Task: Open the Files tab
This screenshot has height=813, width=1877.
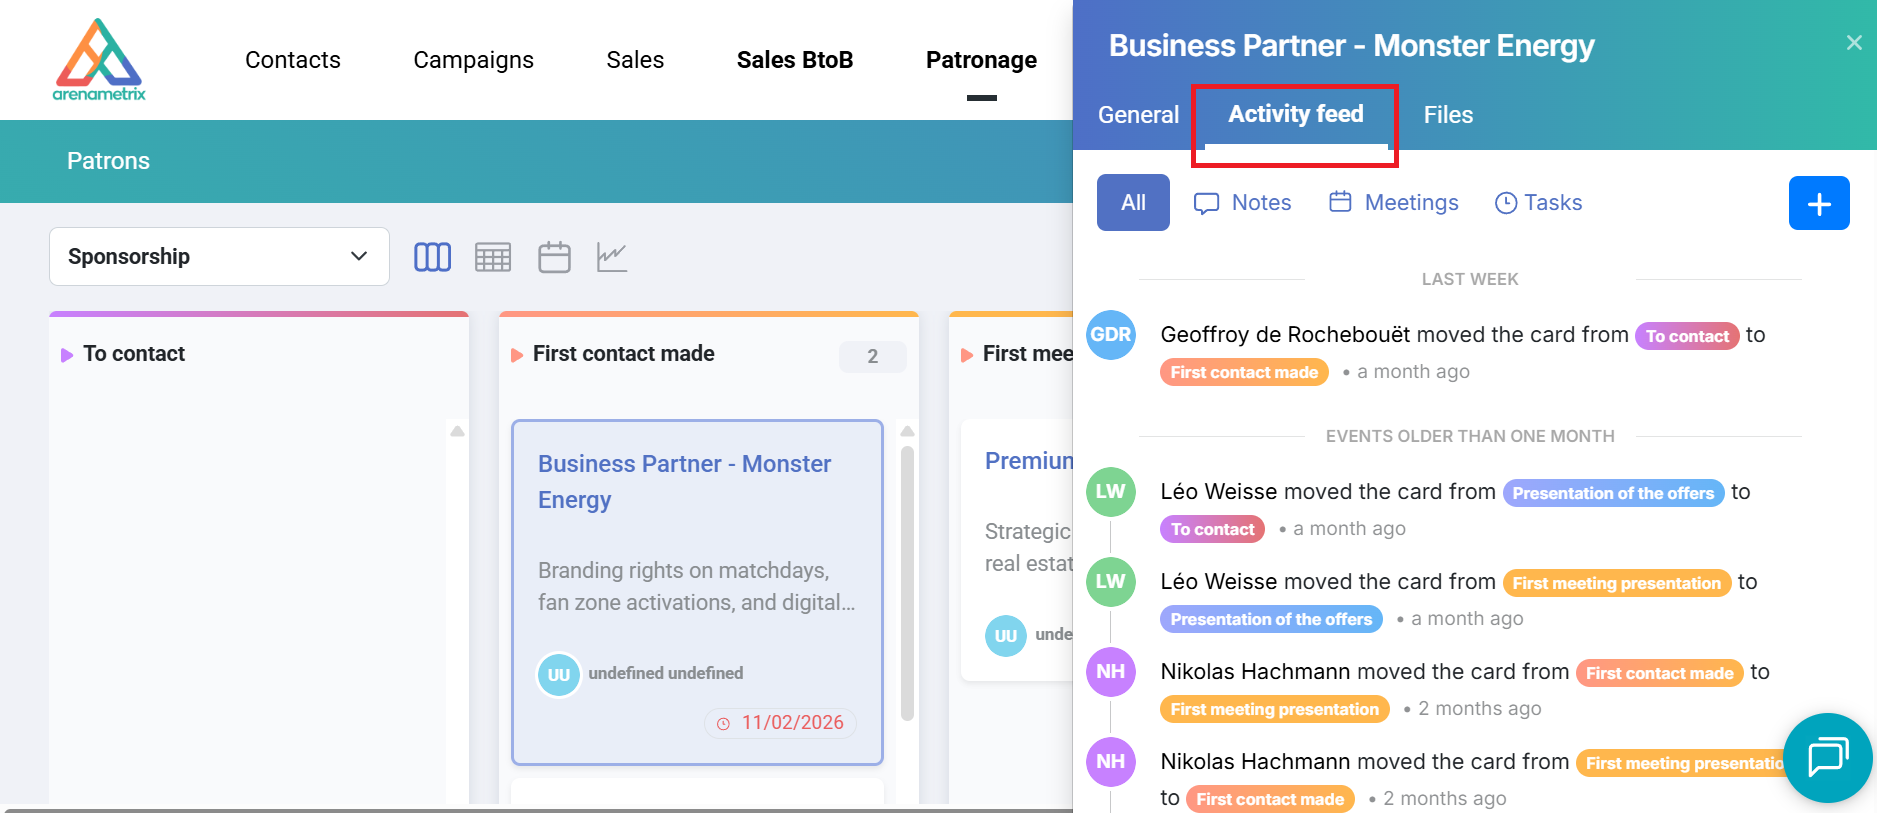Action: coord(1447,115)
